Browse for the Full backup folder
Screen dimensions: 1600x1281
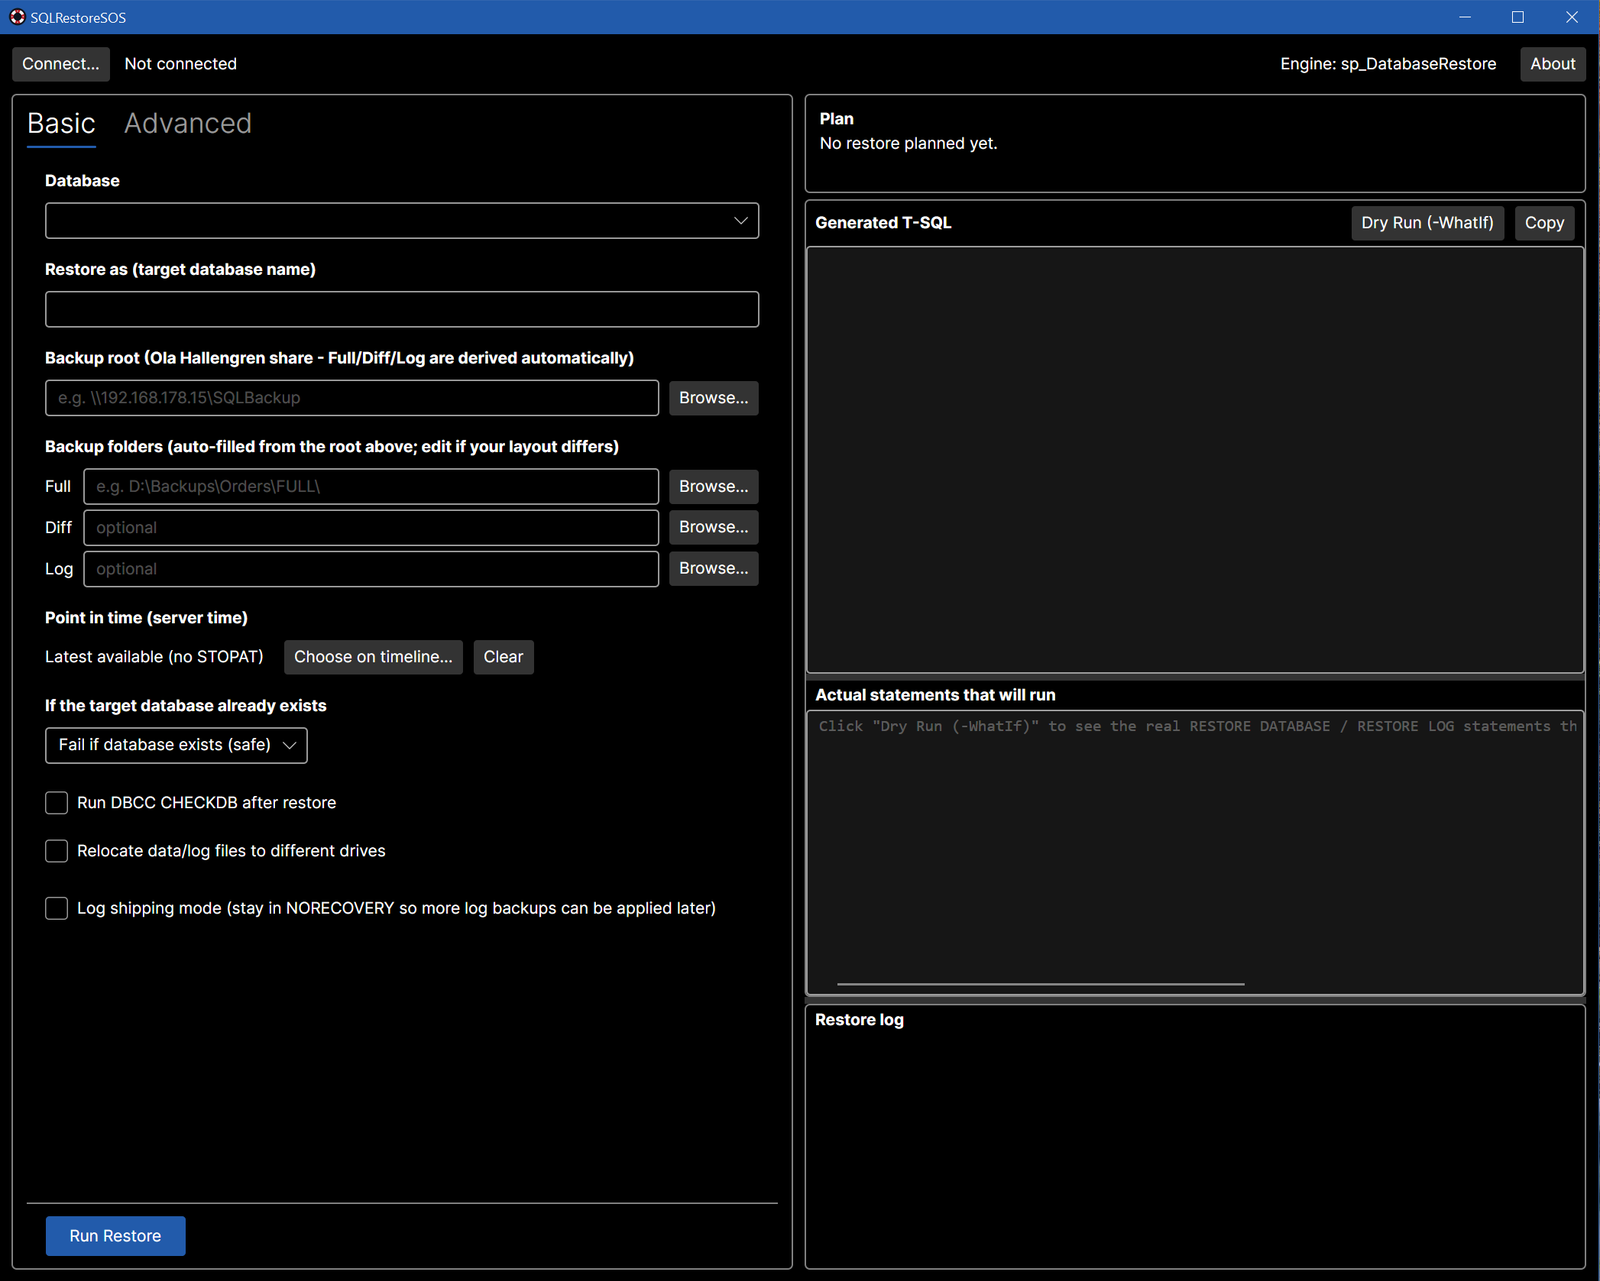coord(714,487)
